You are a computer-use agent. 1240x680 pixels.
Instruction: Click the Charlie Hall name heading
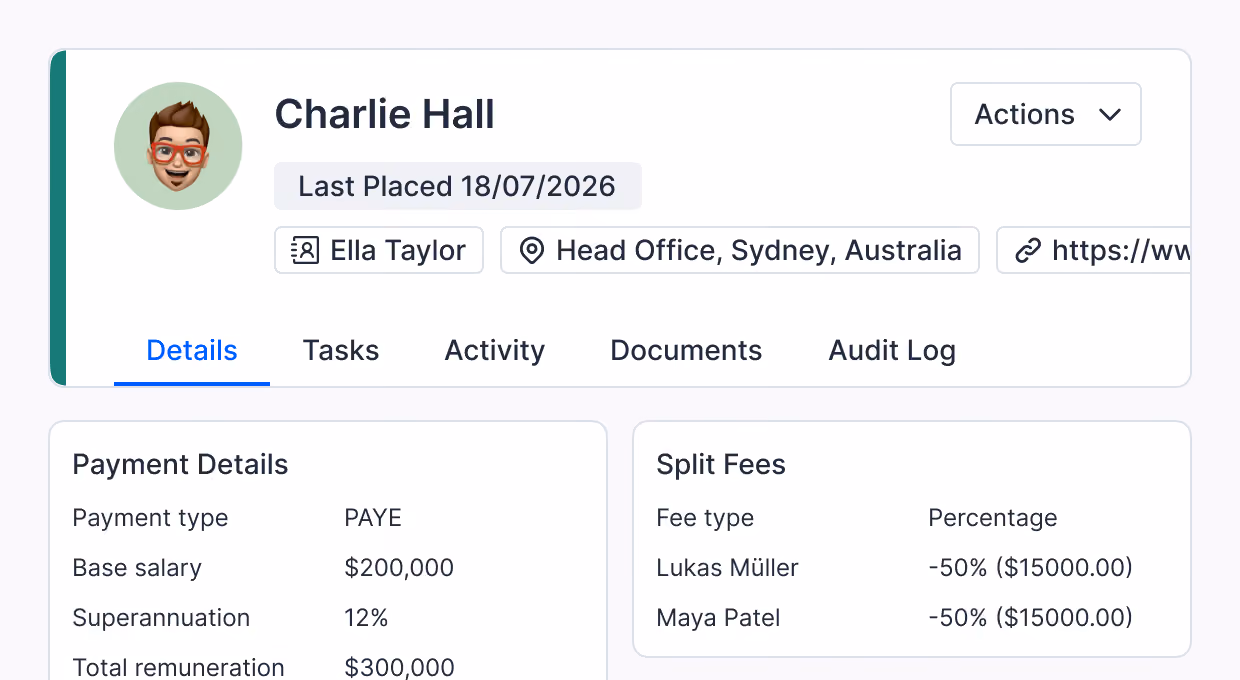(x=385, y=114)
